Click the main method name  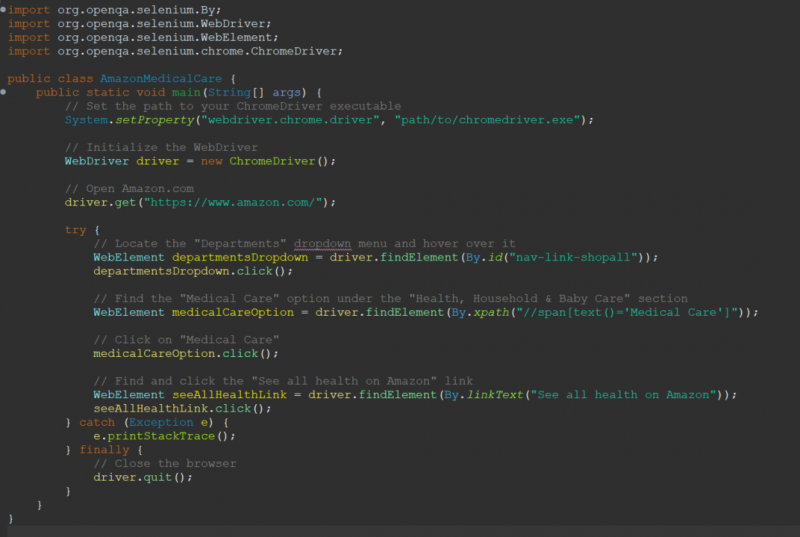(186, 92)
